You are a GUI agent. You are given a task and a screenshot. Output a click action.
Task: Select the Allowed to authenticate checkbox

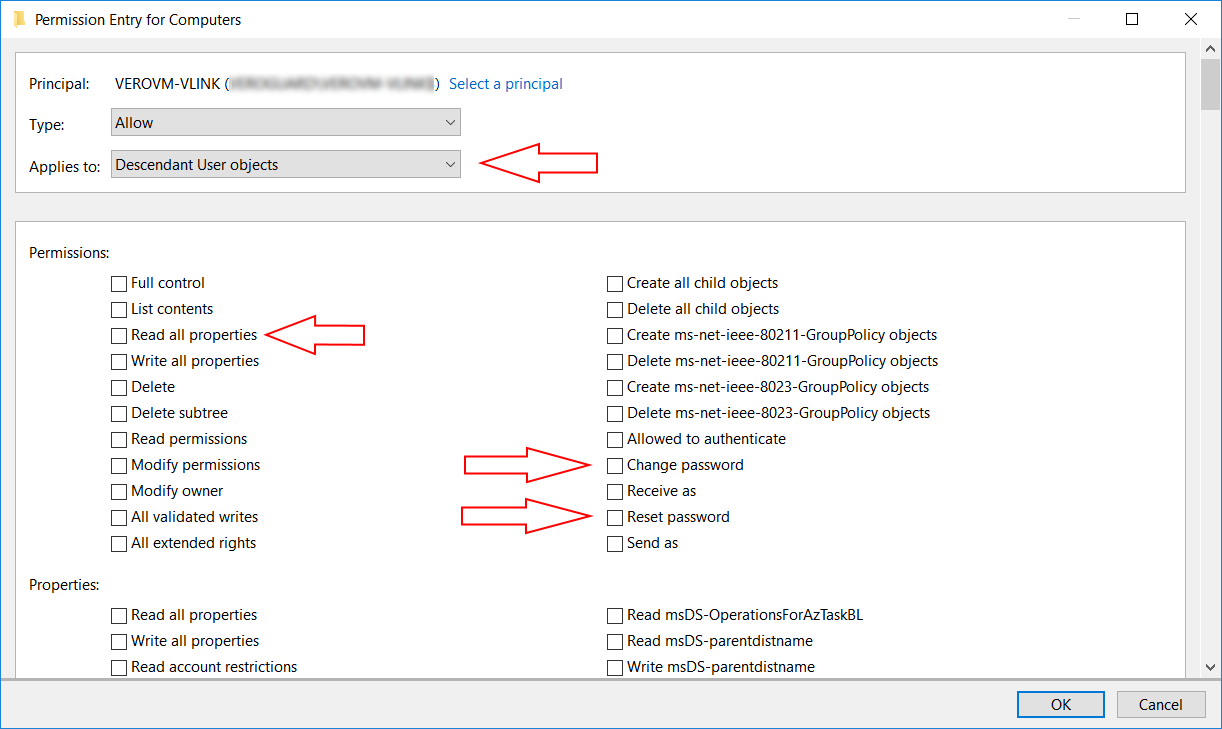coord(616,440)
